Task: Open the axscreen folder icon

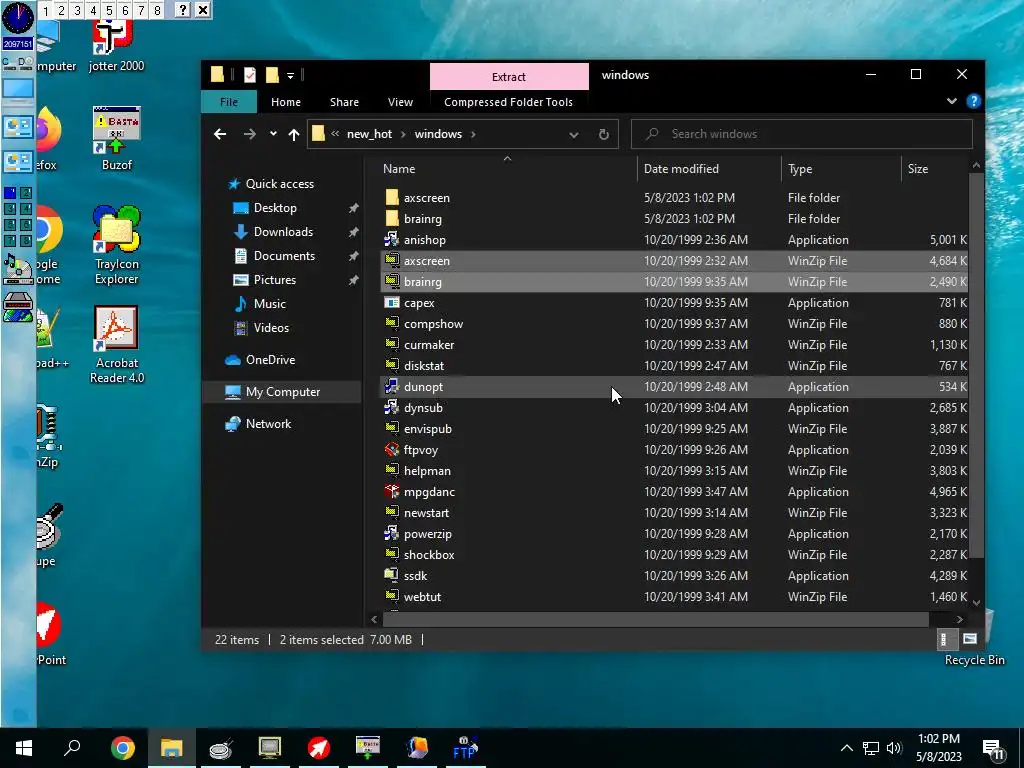Action: [391, 197]
